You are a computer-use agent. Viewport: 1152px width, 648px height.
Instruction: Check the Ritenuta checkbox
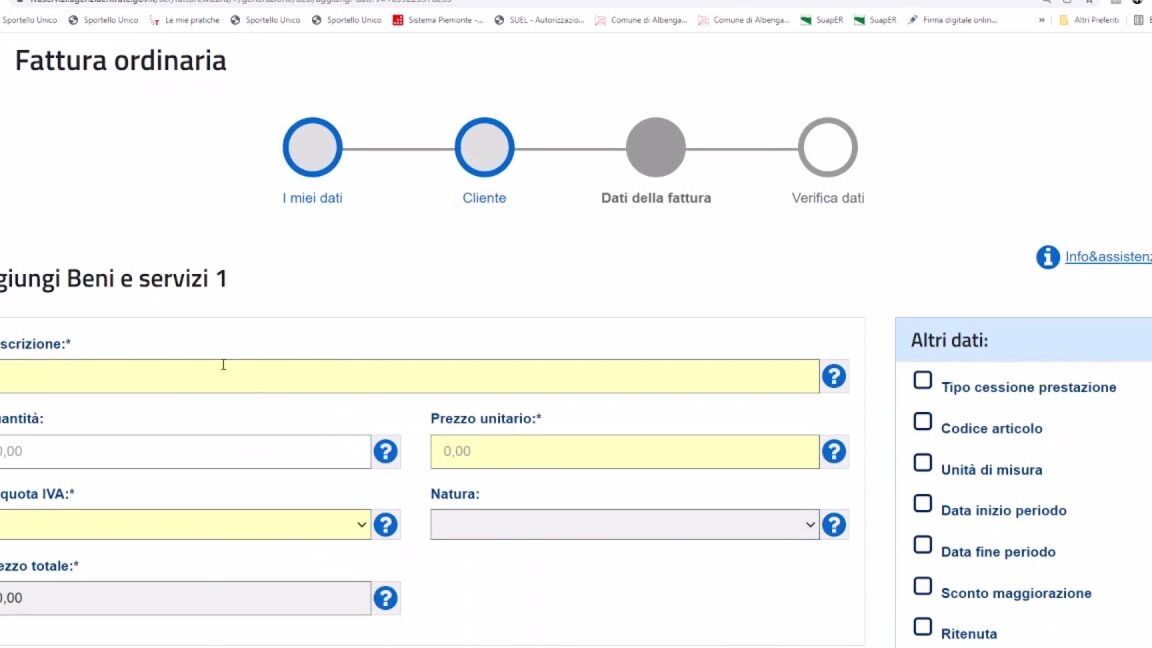pyautogui.click(x=923, y=627)
